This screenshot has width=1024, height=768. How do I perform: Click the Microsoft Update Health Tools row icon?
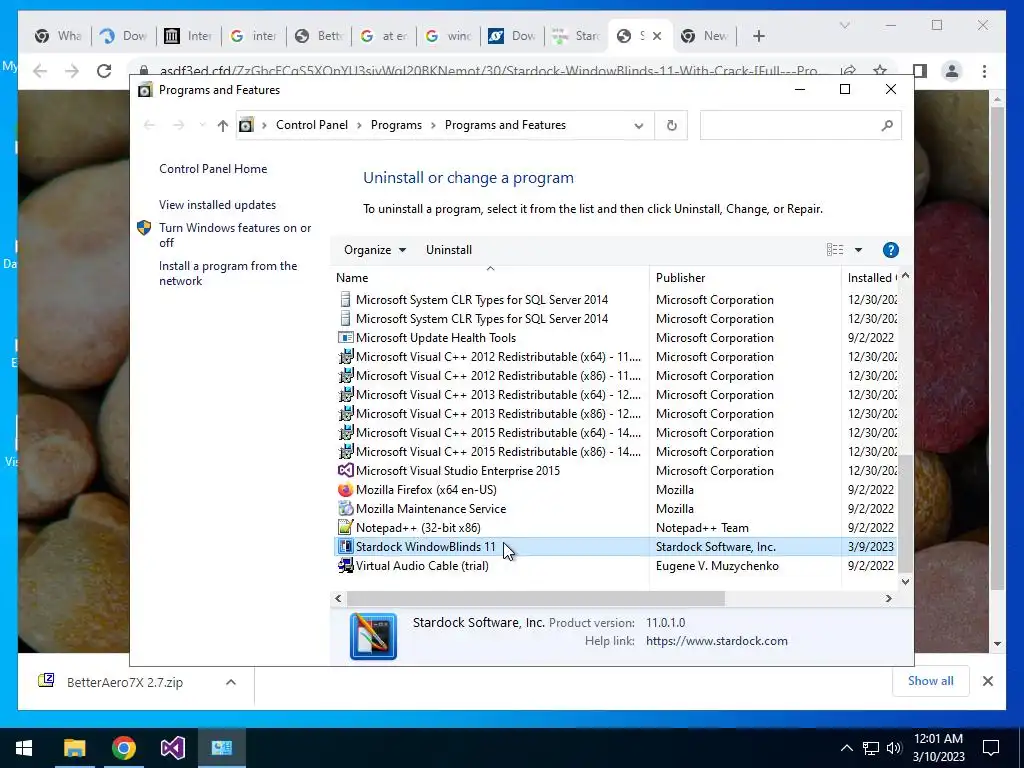point(345,338)
